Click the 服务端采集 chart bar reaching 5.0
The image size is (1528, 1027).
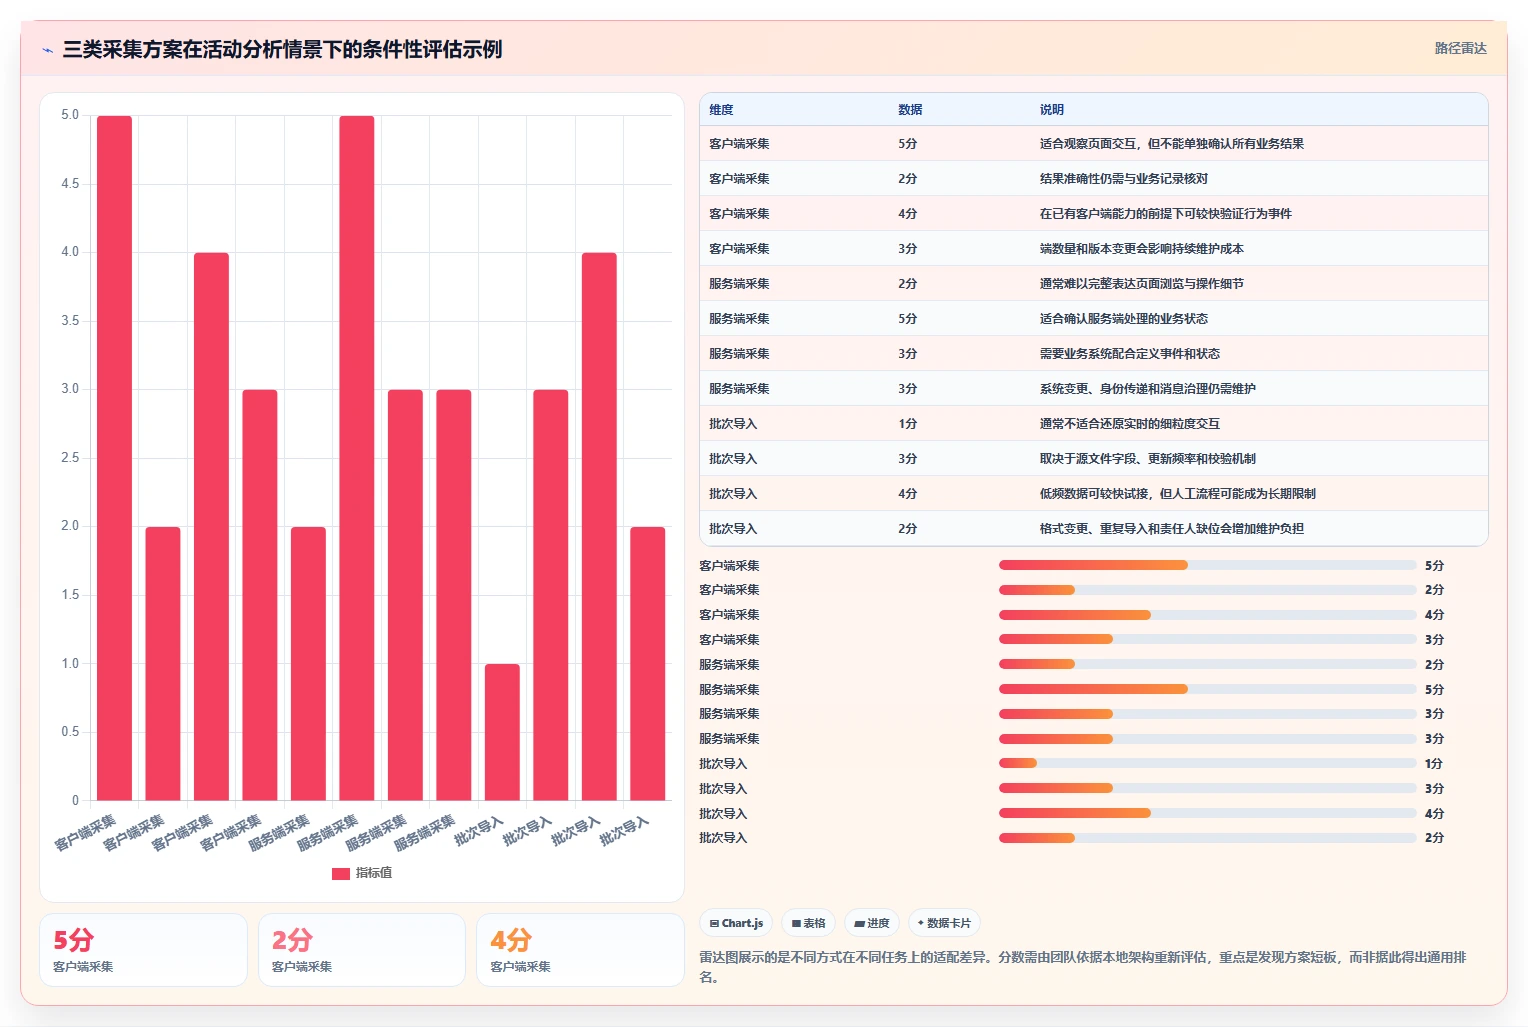pos(357,458)
